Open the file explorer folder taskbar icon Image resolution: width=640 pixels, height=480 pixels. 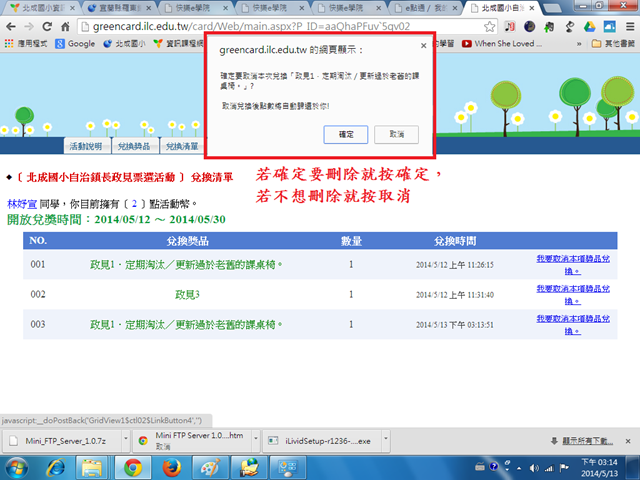coord(93,467)
